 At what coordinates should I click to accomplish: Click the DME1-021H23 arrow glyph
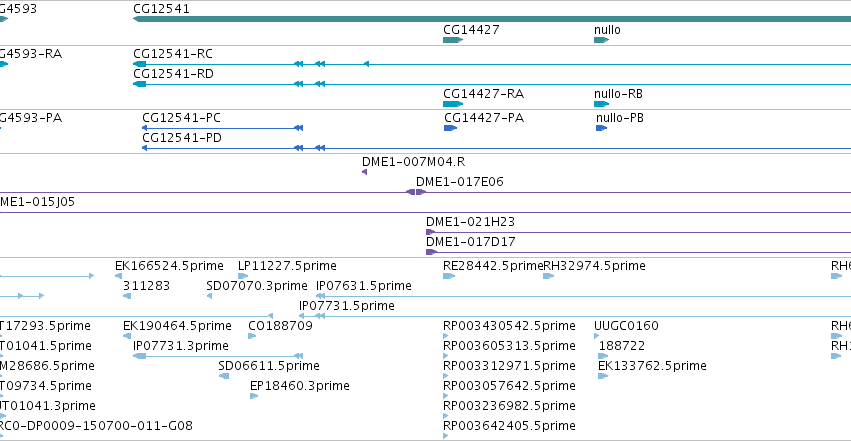tap(430, 232)
